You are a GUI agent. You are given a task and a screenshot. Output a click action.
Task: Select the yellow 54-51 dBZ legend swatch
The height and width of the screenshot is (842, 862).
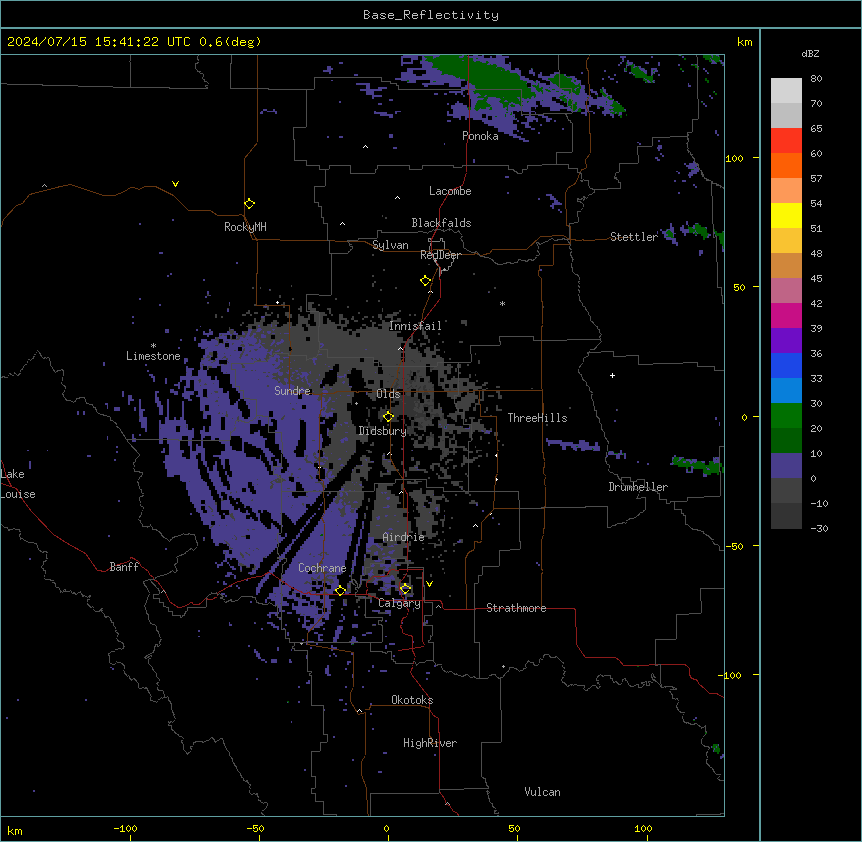point(786,216)
